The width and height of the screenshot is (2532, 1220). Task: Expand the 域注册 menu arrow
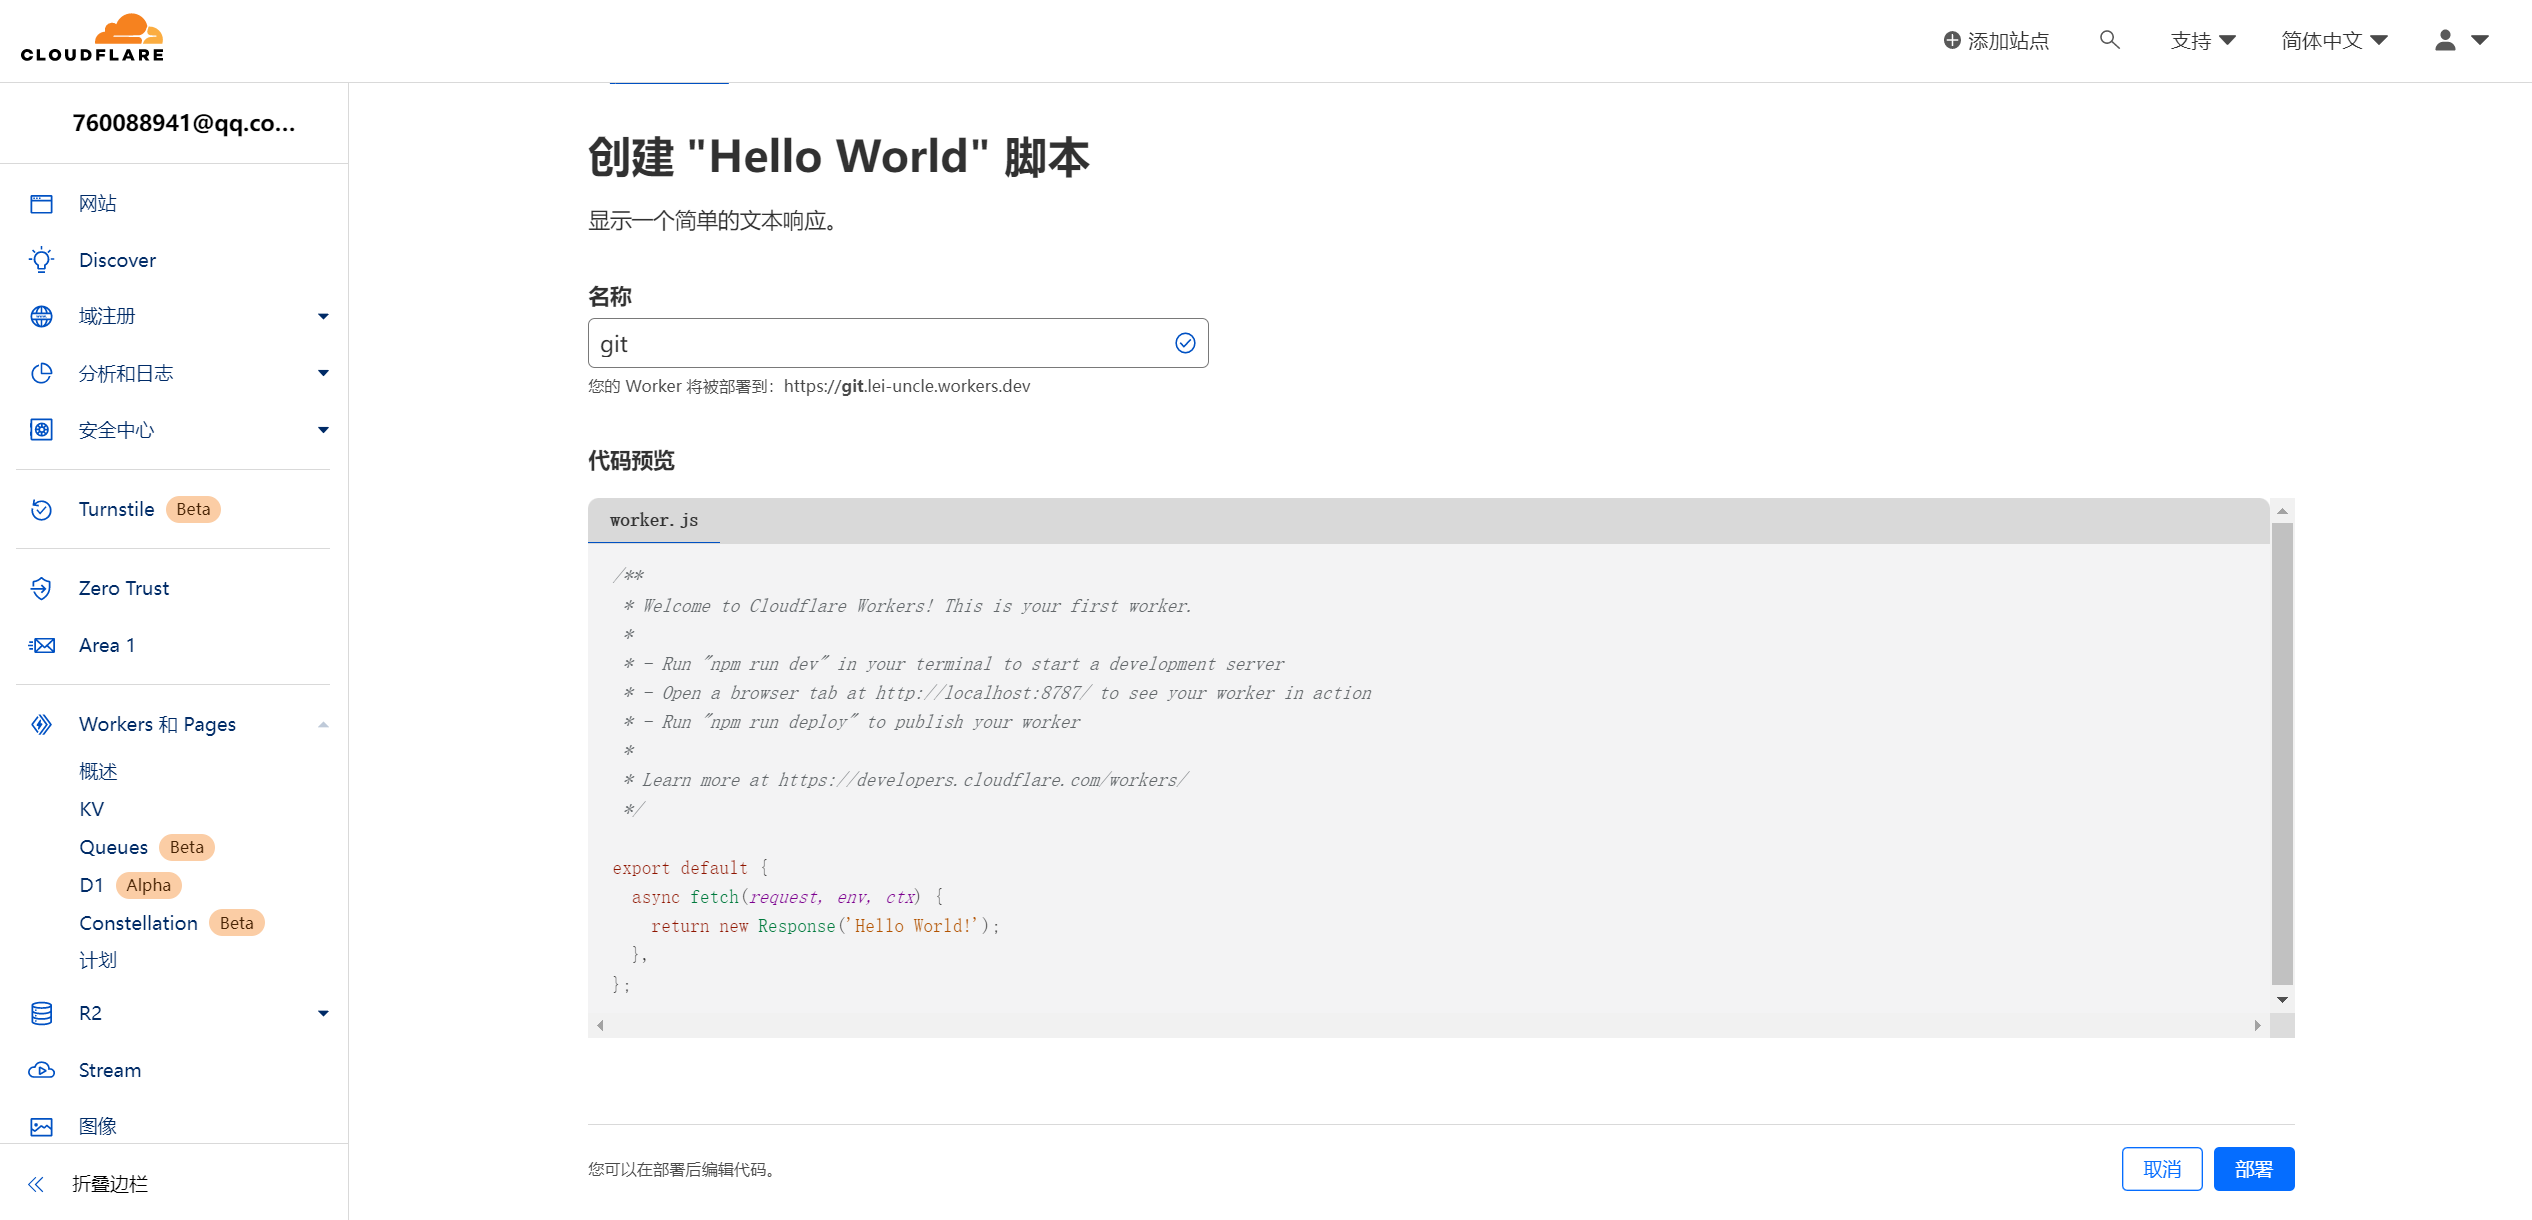[x=323, y=317]
